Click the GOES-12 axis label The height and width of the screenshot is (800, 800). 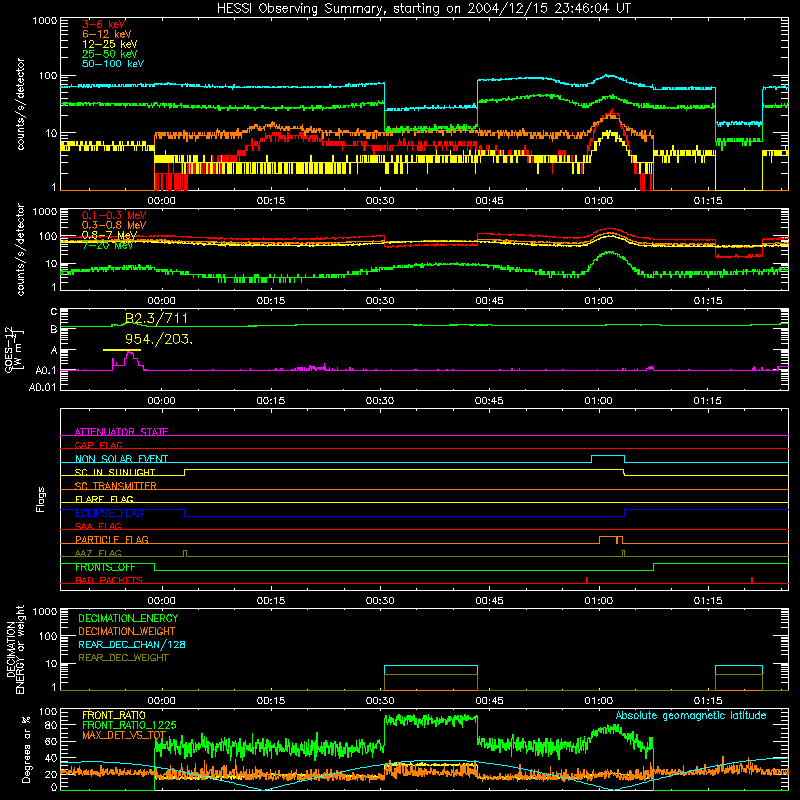pyautogui.click(x=14, y=349)
